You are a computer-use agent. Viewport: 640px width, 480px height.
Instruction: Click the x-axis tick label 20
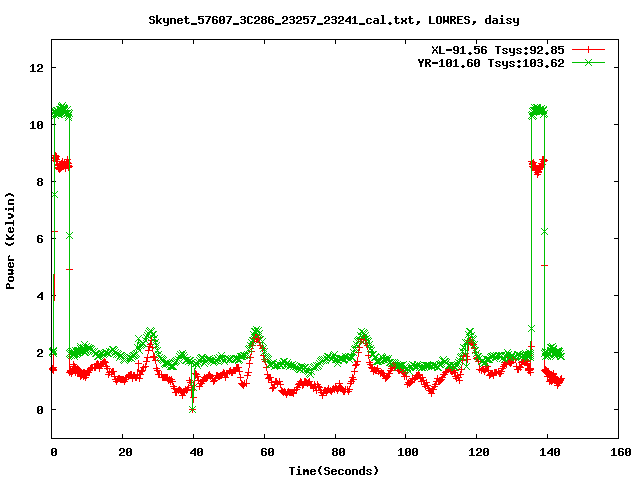(125, 452)
